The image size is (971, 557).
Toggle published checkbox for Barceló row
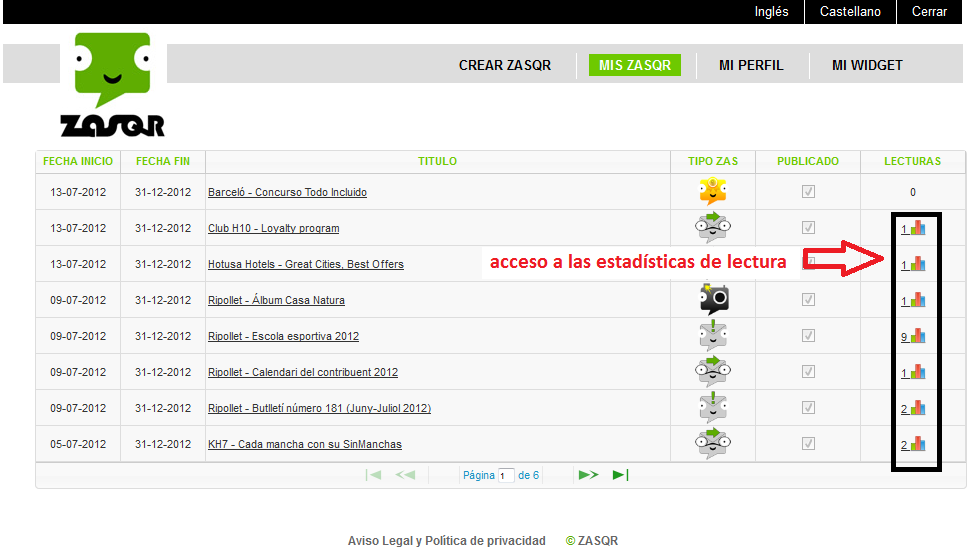point(808,192)
